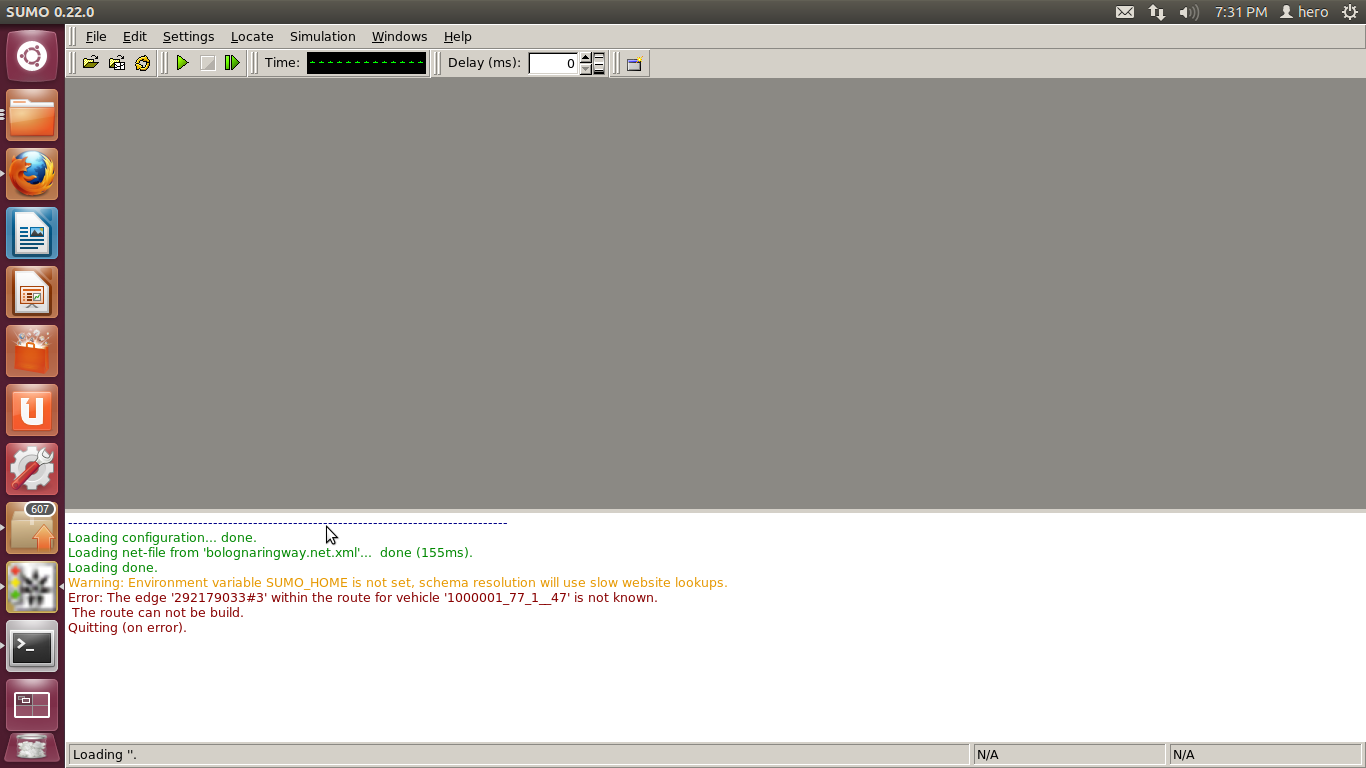Screen dimensions: 1366x768
Task: Click the 7:31 PM clock
Action: pyautogui.click(x=1241, y=12)
